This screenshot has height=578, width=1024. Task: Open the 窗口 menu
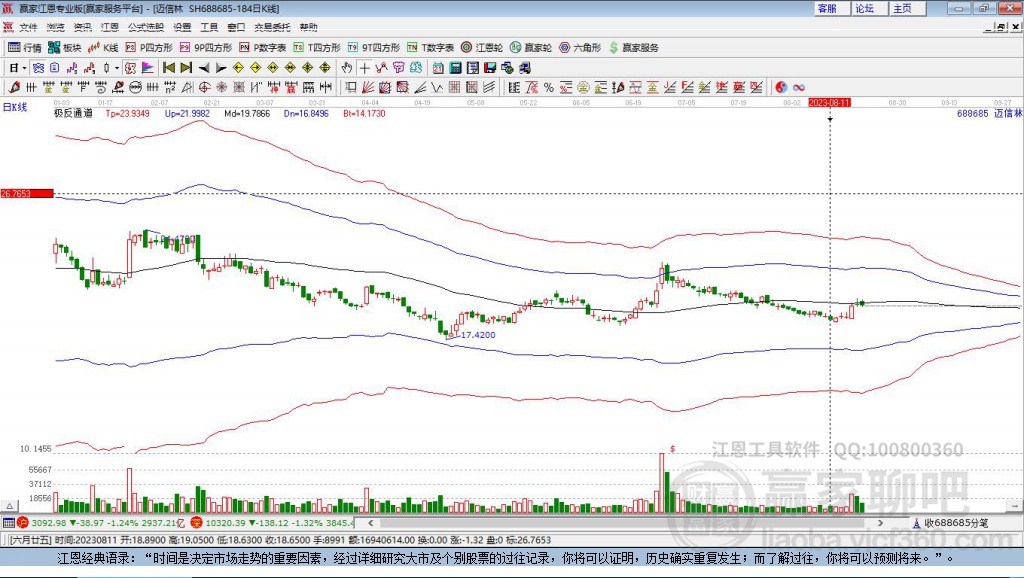click(x=236, y=27)
